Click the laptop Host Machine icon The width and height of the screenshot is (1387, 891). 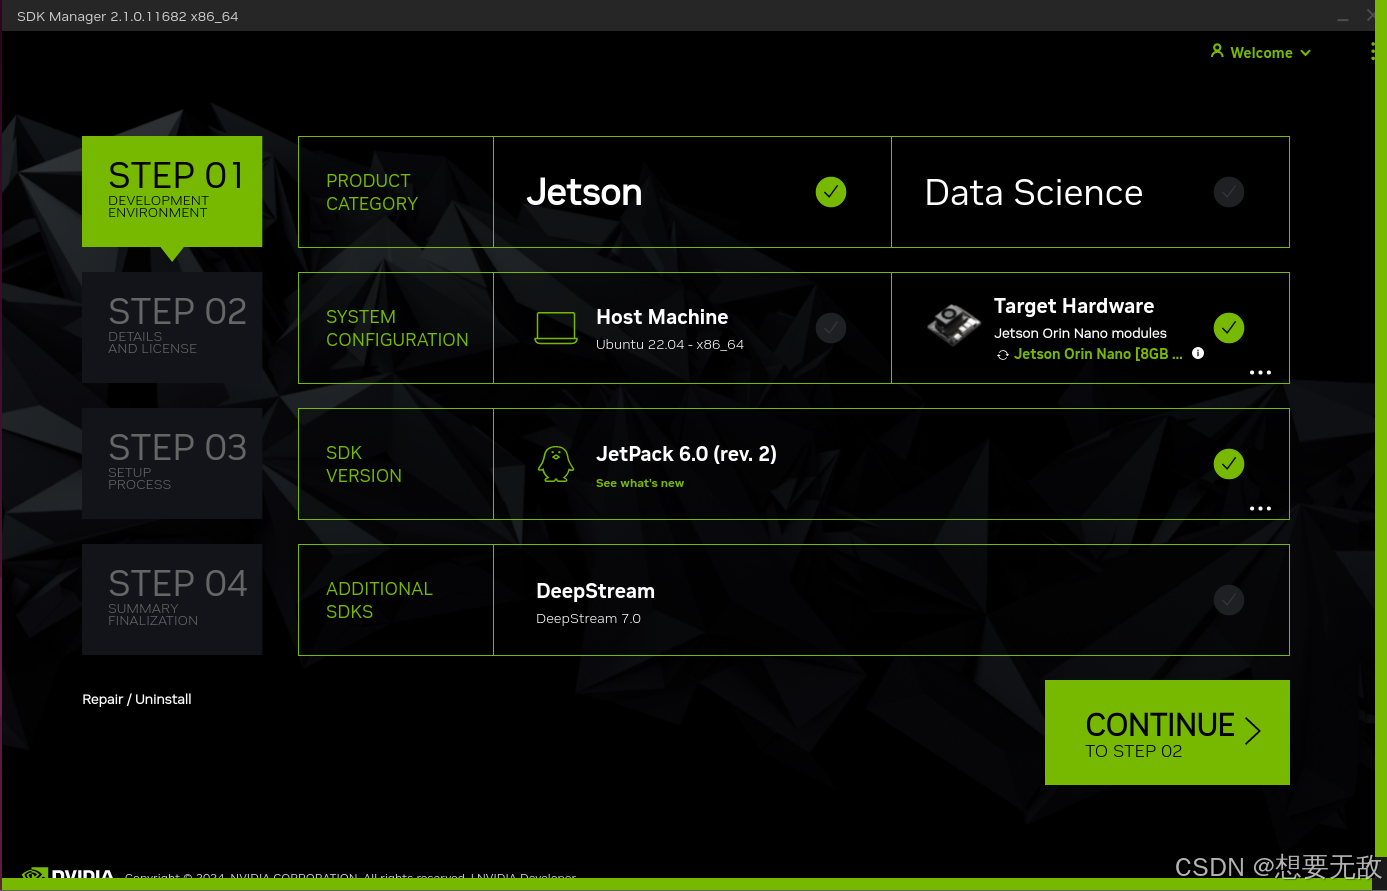click(556, 328)
